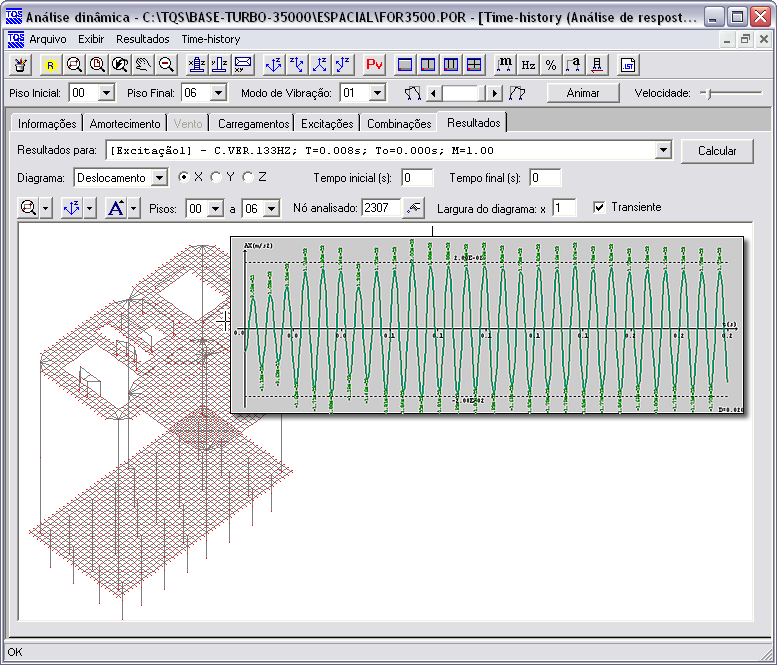This screenshot has height=665, width=777.
Task: Click the text size 'A' icon
Action: [x=114, y=208]
